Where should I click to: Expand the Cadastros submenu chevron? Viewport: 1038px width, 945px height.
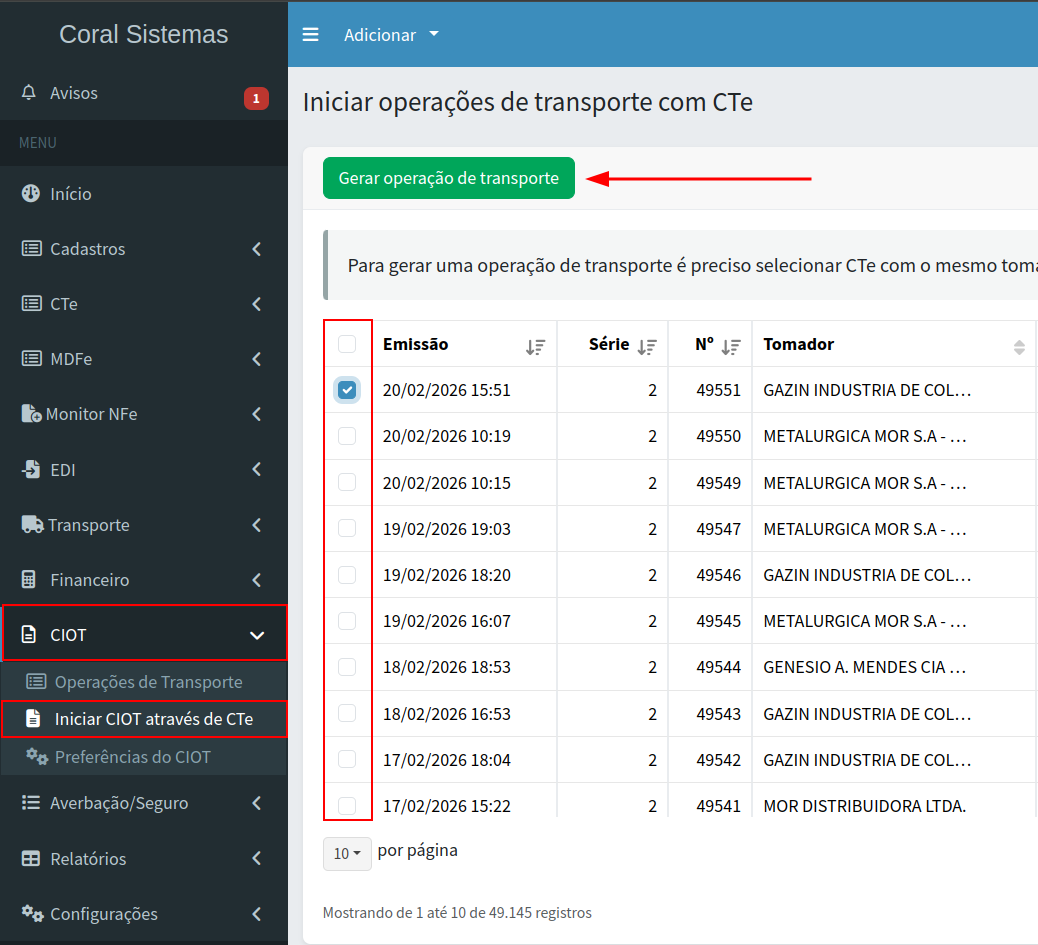257,249
